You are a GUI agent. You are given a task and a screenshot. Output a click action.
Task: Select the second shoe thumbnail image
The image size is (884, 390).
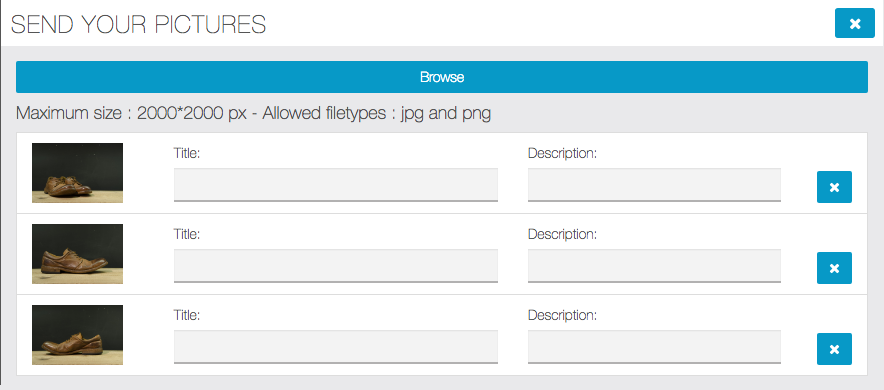click(x=77, y=254)
